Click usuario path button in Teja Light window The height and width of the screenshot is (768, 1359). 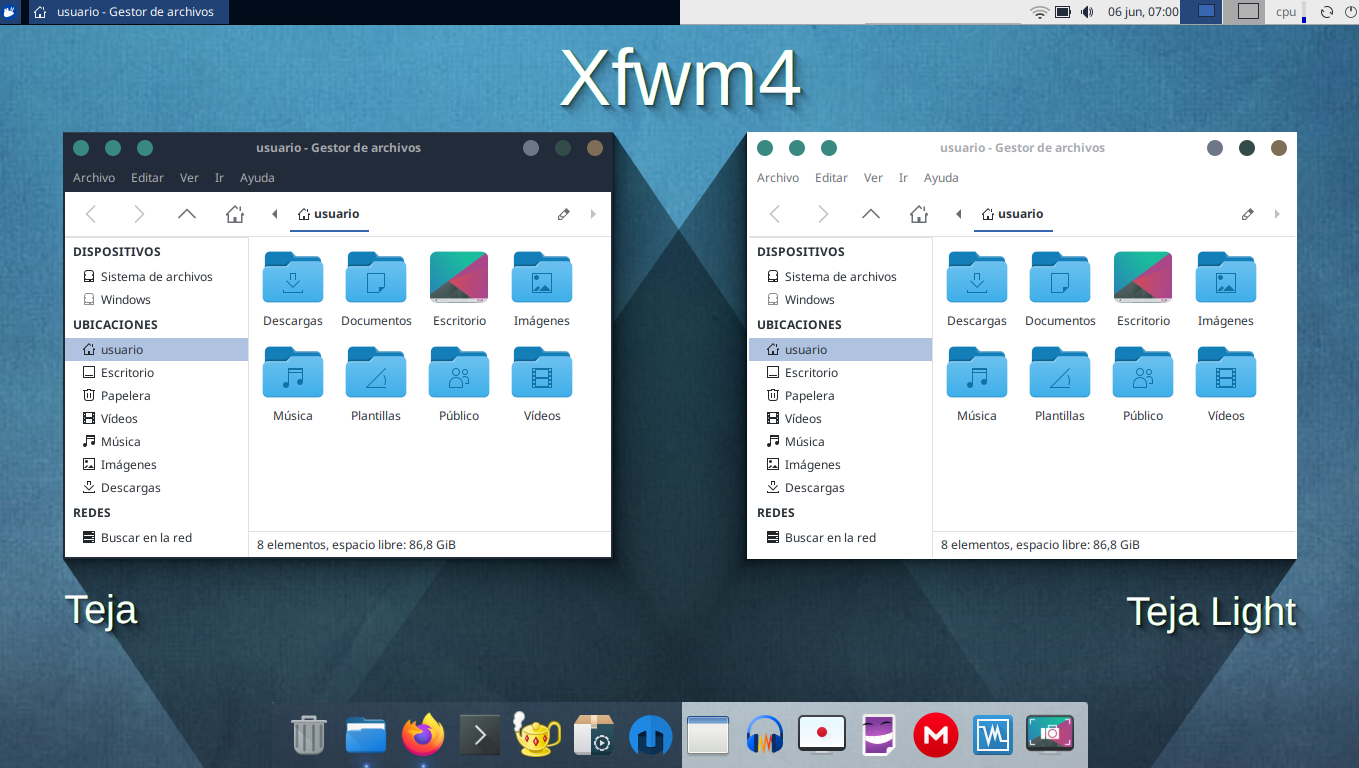(1013, 214)
